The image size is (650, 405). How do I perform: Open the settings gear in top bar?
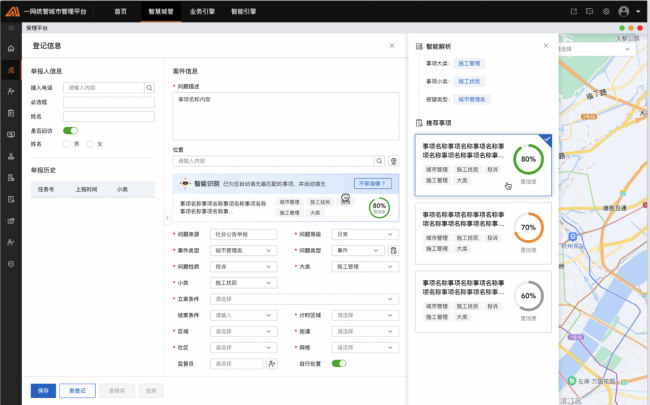[x=606, y=11]
